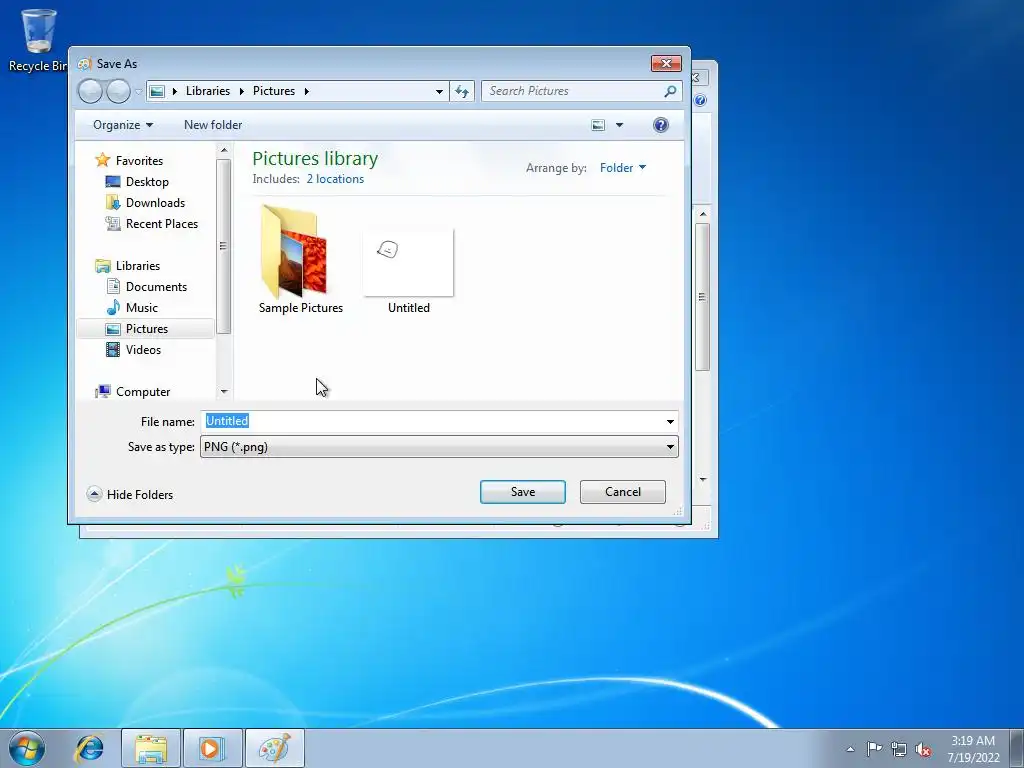Select Documents library in navigation pane

[x=156, y=287]
